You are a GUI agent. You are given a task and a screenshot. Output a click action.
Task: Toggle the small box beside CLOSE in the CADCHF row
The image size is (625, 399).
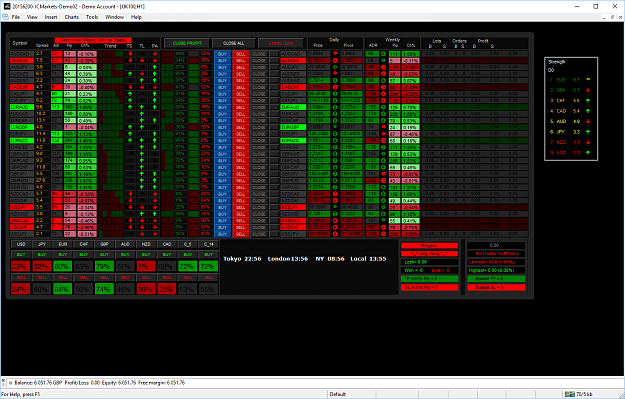[274, 87]
